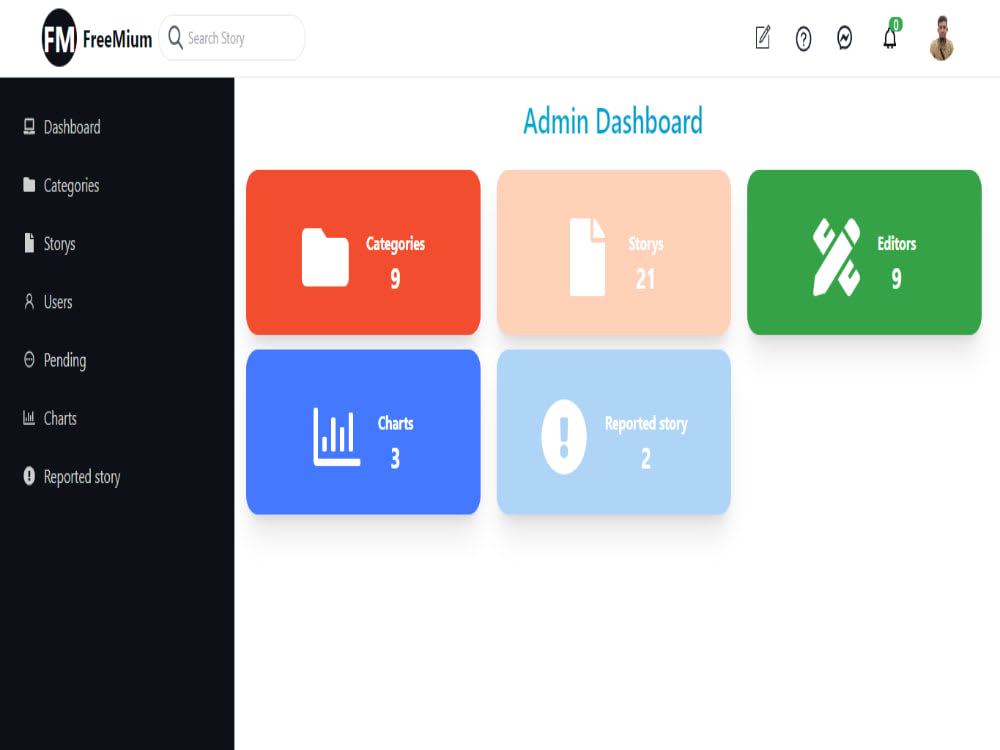The image size is (1000, 750).
Task: Open the messenger chat icon
Action: 844,38
